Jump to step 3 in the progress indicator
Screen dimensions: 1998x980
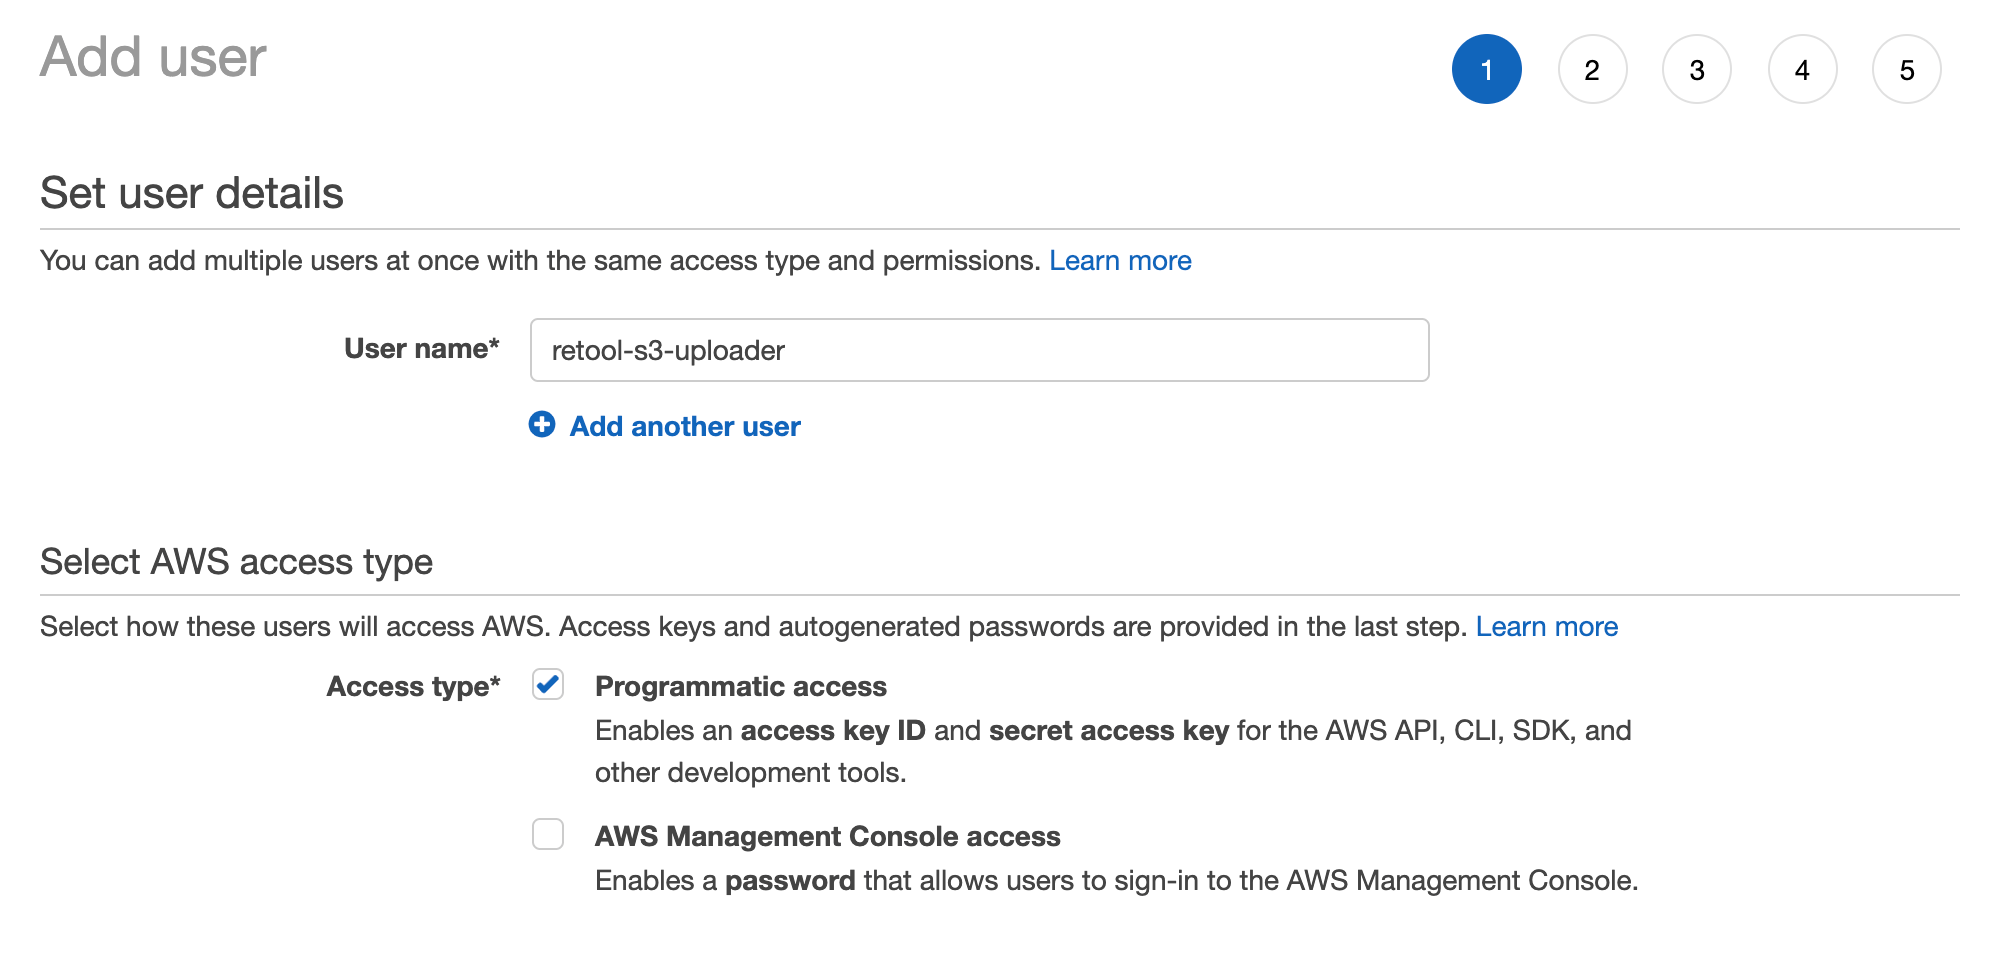pyautogui.click(x=1697, y=69)
